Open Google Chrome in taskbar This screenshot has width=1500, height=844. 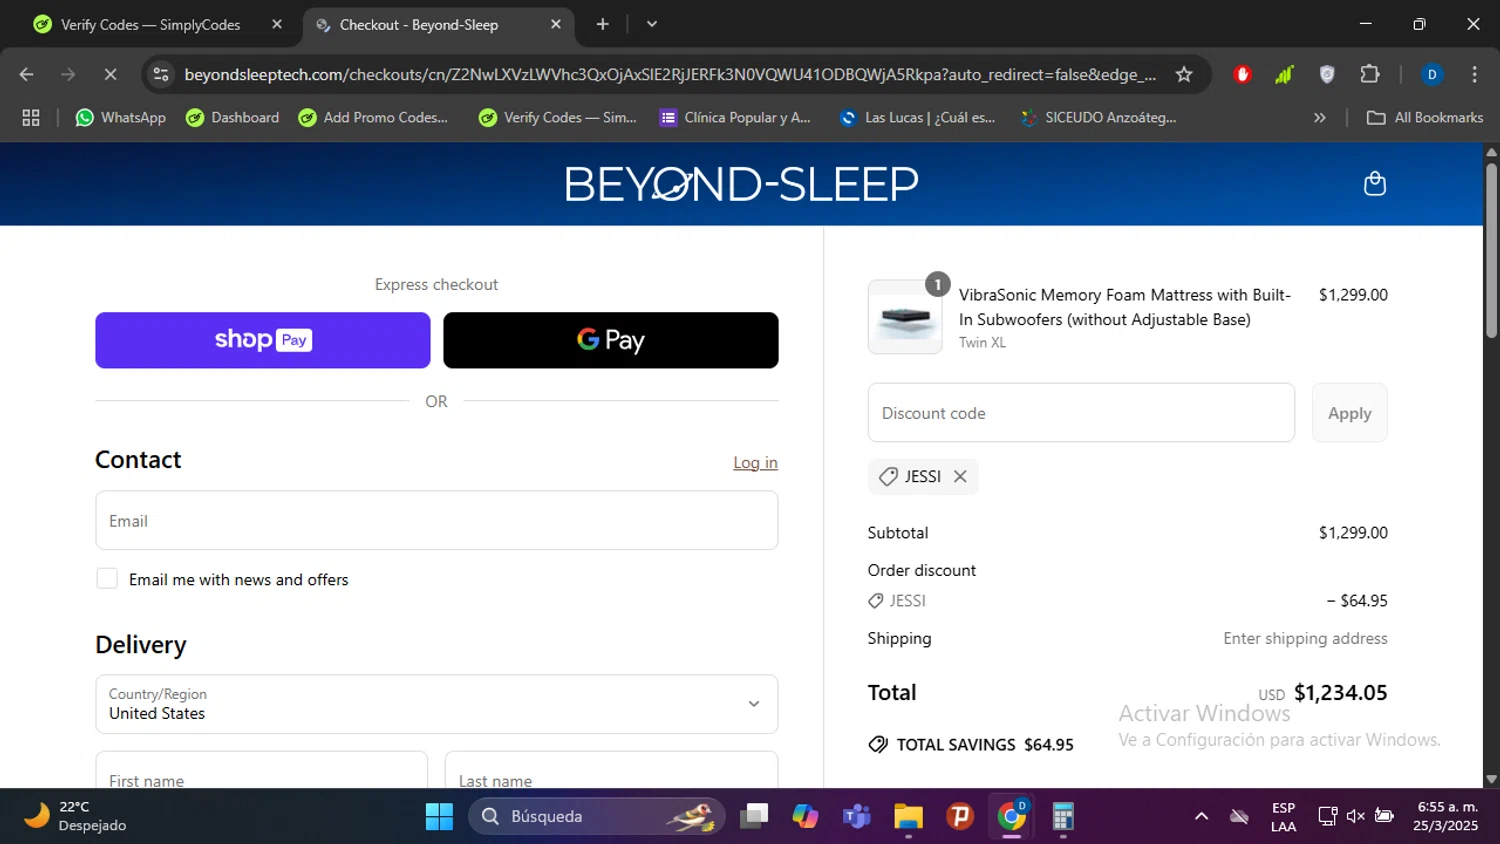point(1012,817)
